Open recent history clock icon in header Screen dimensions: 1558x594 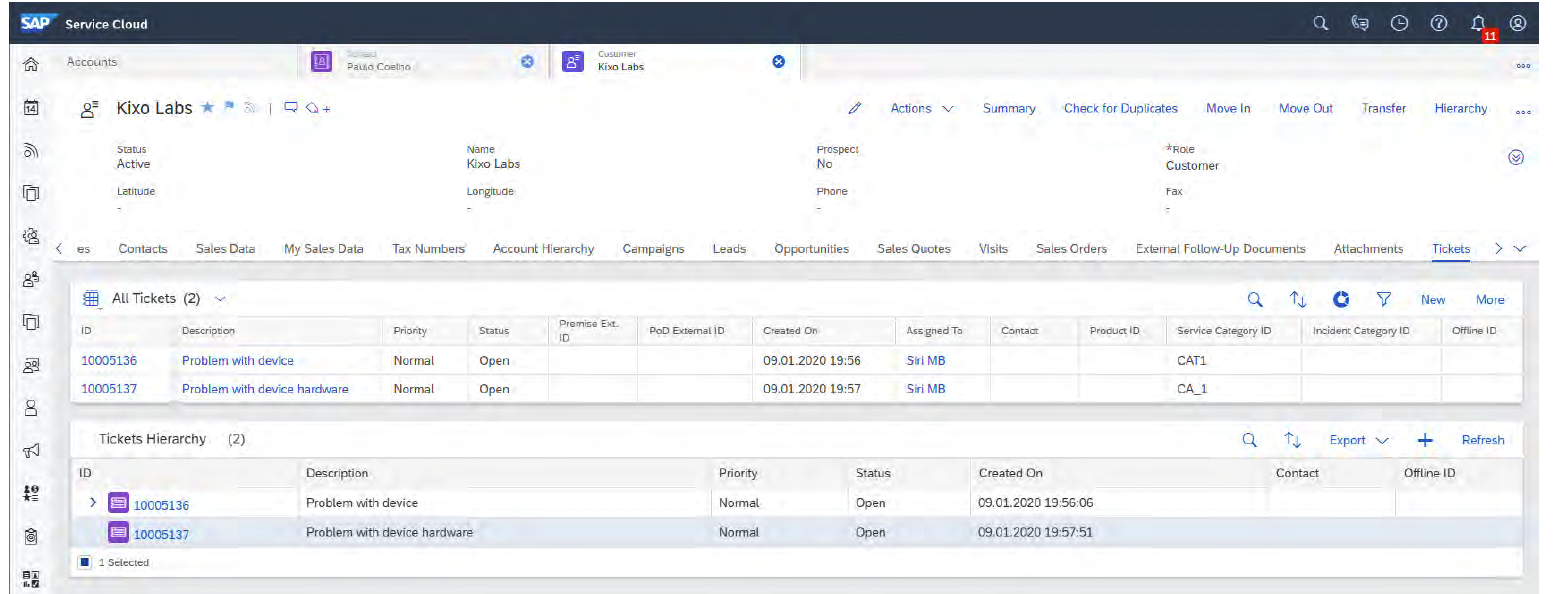[1399, 22]
